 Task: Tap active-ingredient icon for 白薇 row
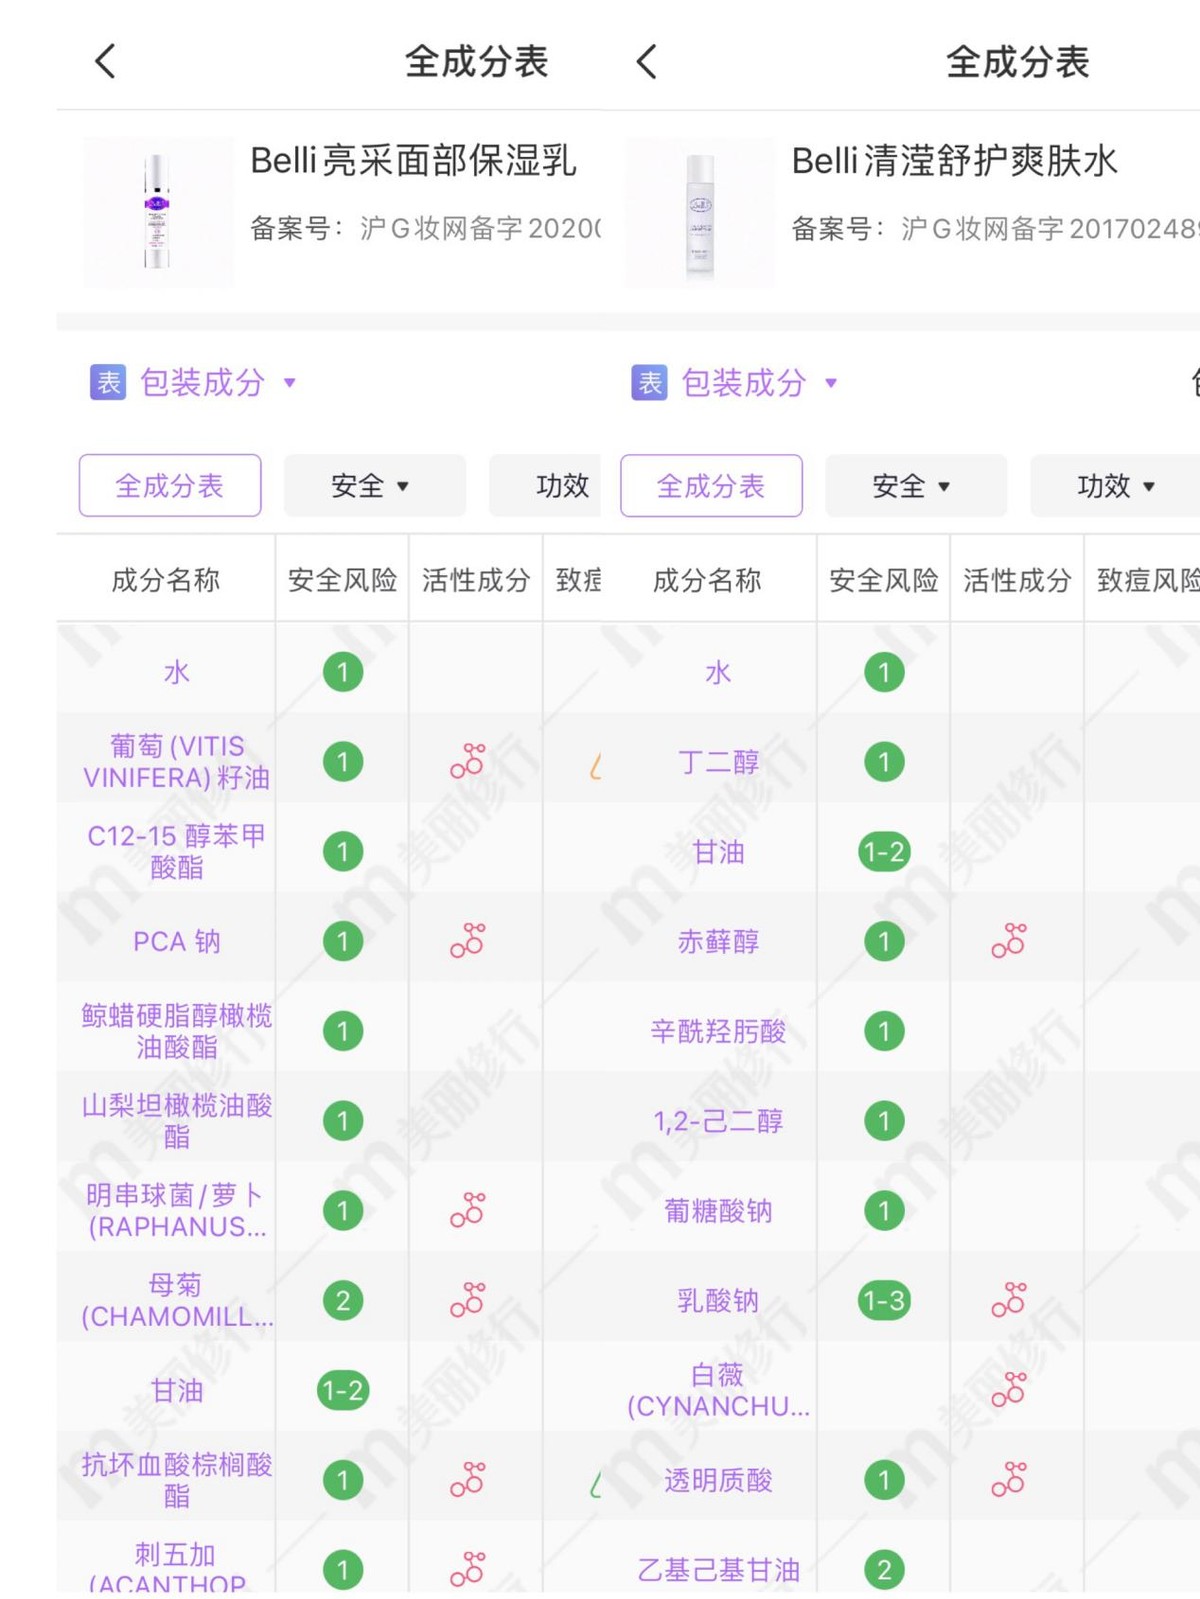(1009, 1389)
